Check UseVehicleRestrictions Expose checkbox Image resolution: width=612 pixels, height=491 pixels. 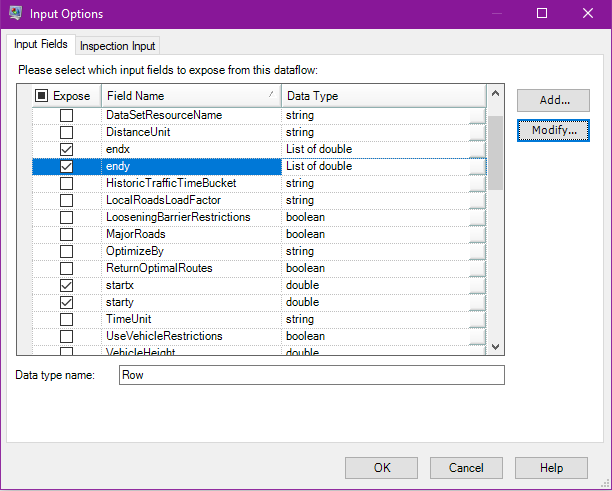click(x=66, y=336)
